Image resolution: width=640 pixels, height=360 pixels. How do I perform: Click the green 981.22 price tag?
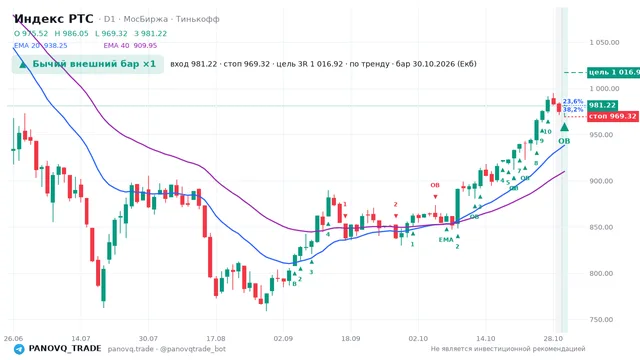[602, 105]
